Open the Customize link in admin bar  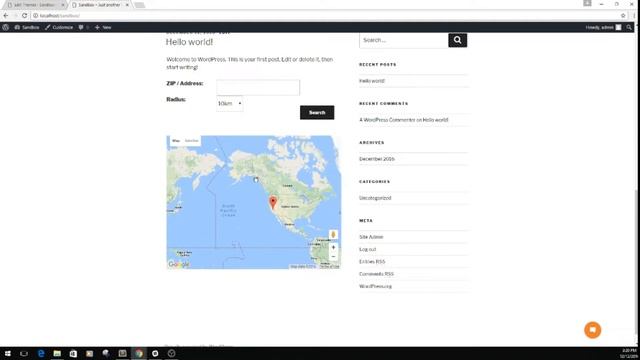click(x=59, y=27)
